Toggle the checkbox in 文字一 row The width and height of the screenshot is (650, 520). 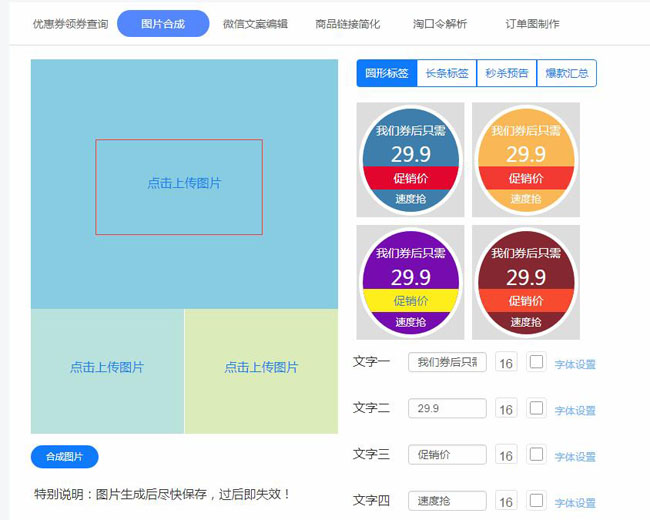point(536,362)
